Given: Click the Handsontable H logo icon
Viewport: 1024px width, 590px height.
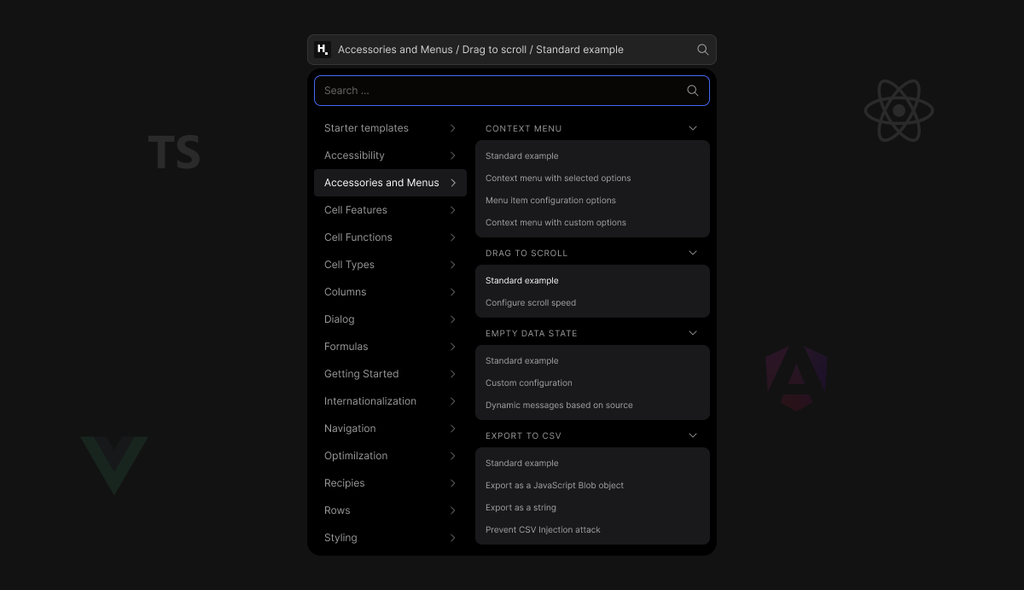Looking at the screenshot, I should click(x=322, y=50).
